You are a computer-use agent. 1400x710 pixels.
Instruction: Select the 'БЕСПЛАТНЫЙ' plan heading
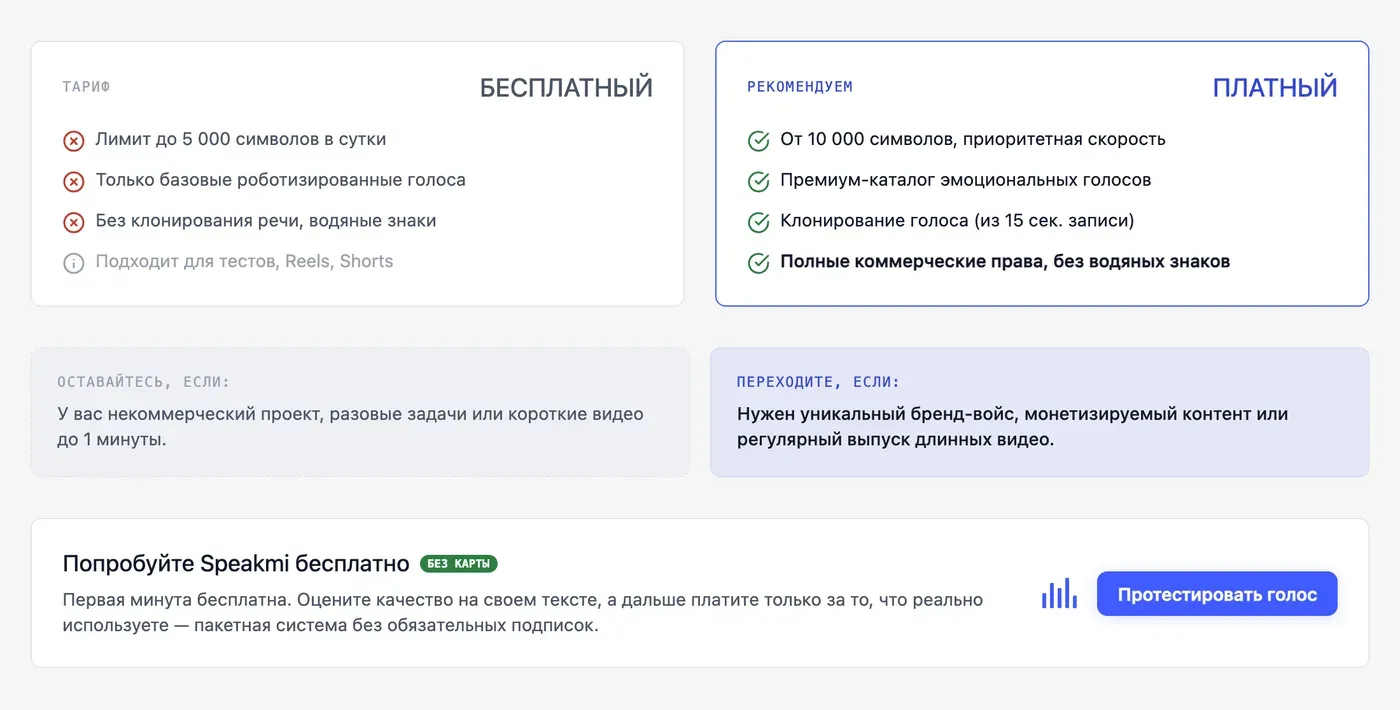[566, 88]
